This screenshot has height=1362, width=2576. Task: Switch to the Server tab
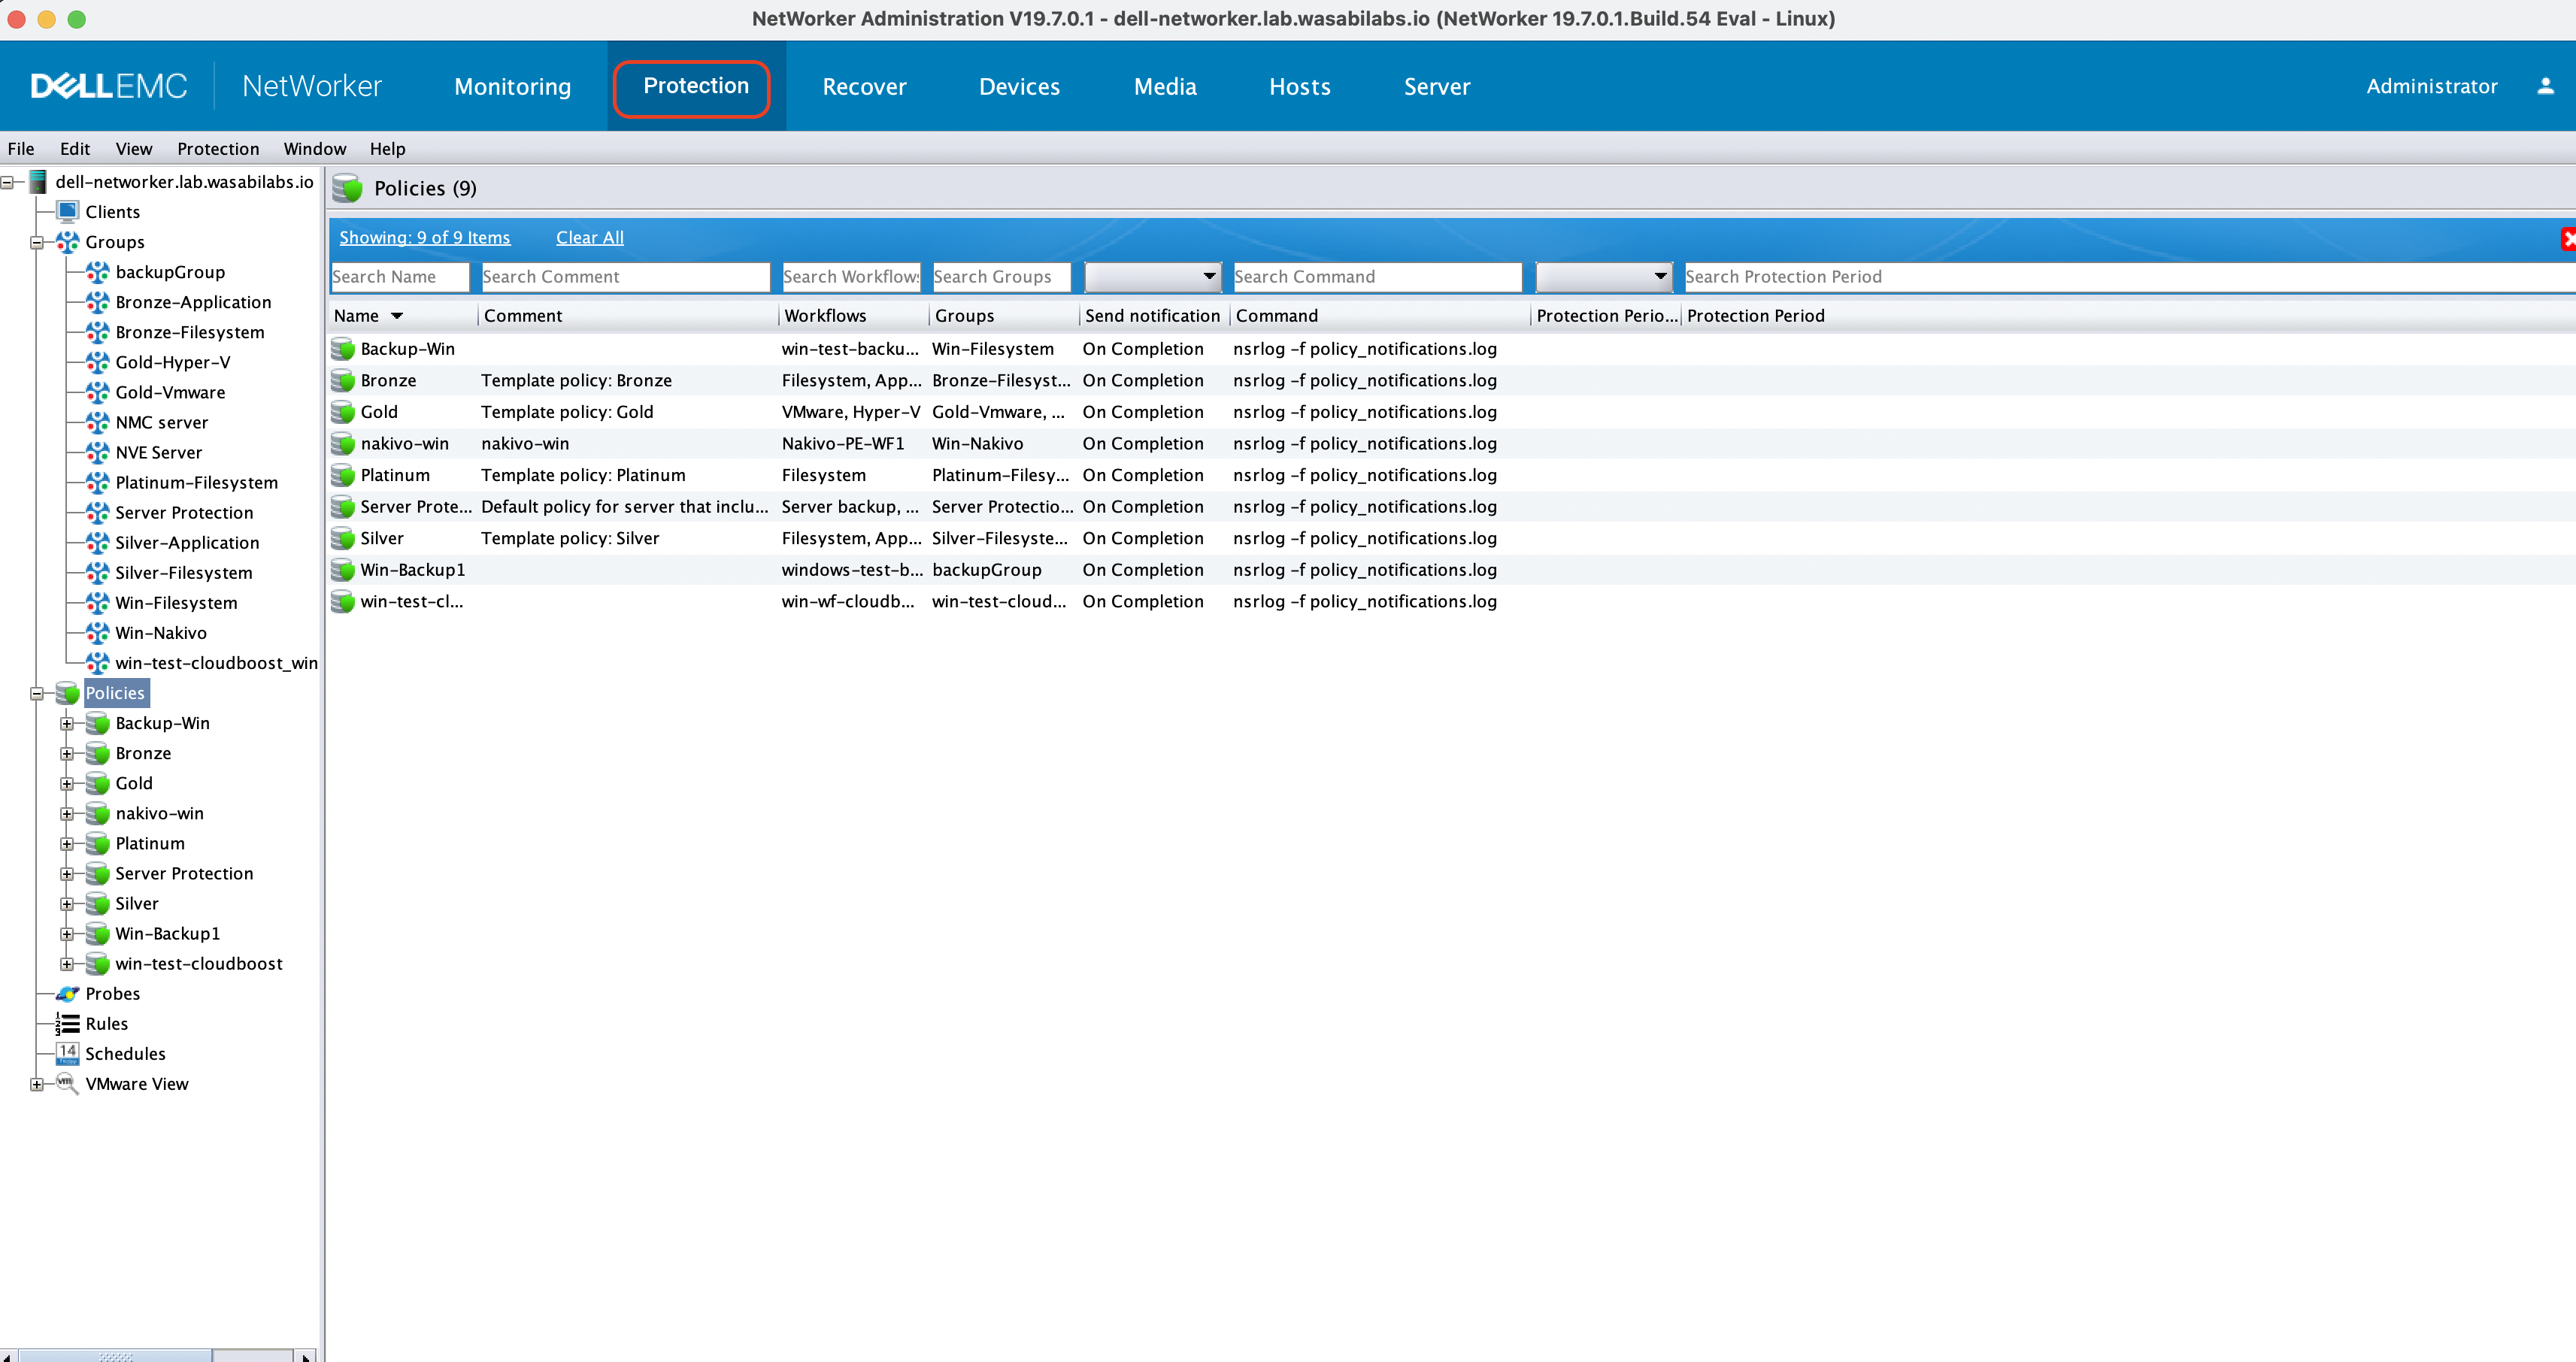tap(1437, 87)
